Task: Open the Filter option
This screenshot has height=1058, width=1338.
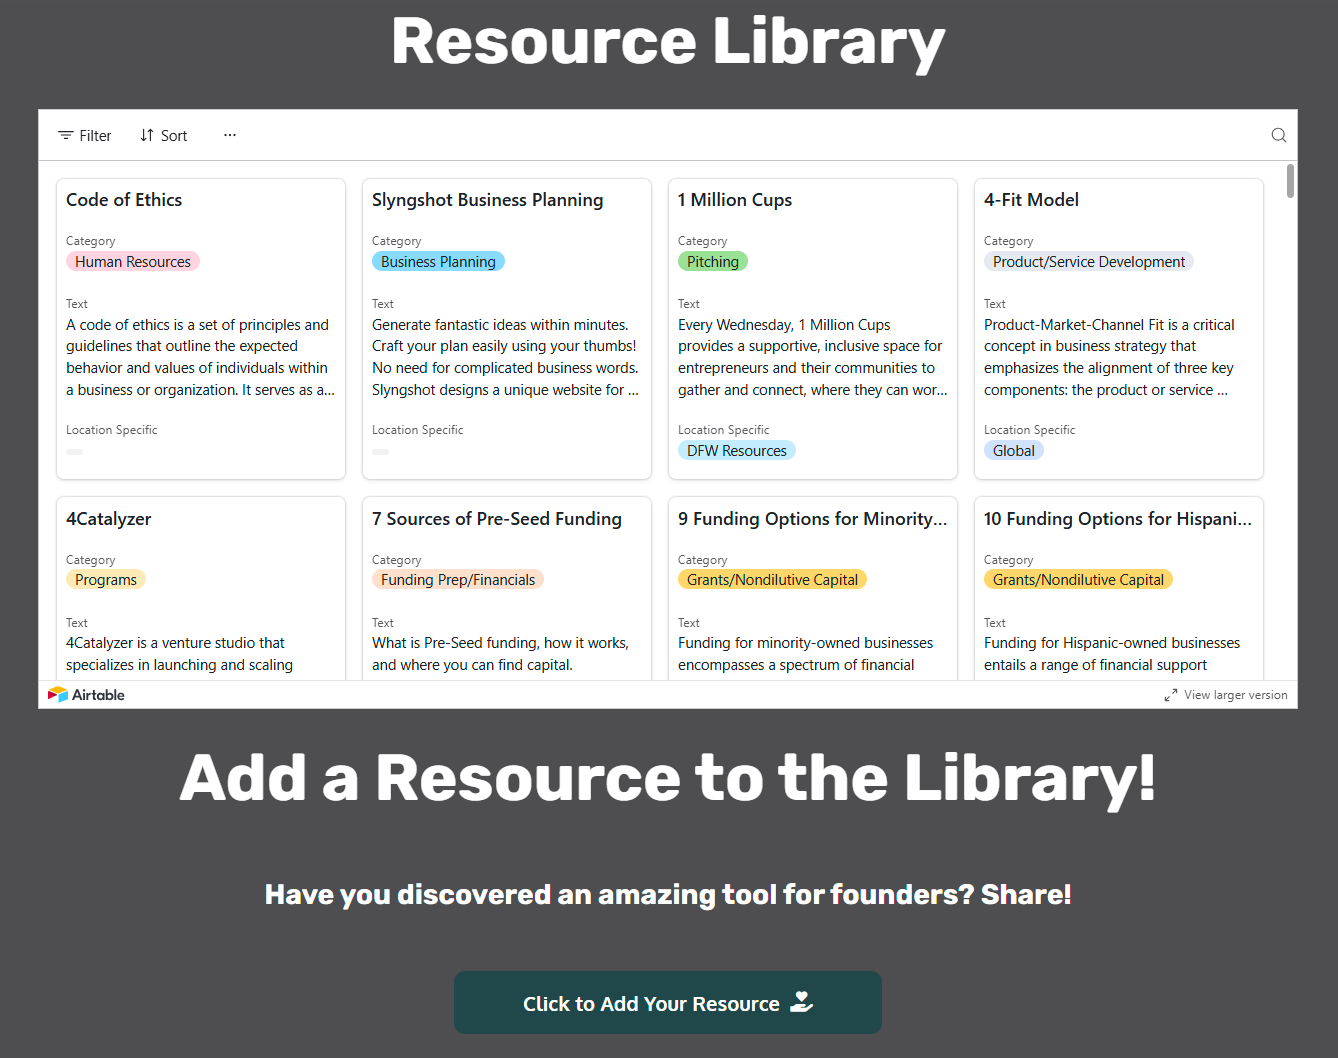Action: point(85,136)
